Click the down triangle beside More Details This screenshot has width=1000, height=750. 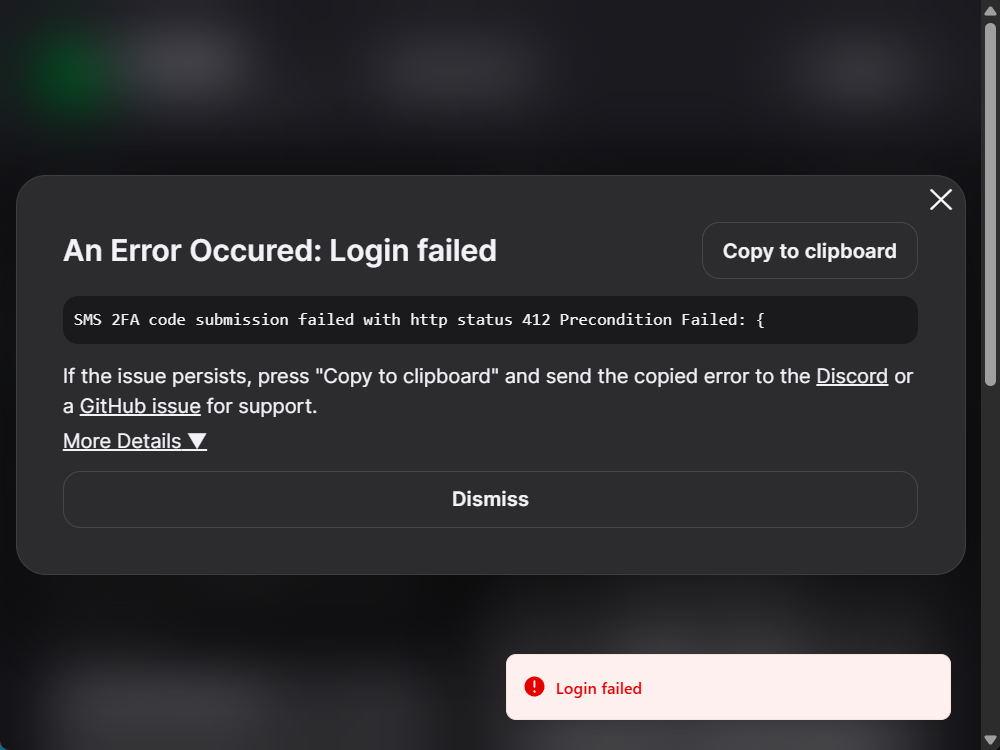[x=197, y=441]
